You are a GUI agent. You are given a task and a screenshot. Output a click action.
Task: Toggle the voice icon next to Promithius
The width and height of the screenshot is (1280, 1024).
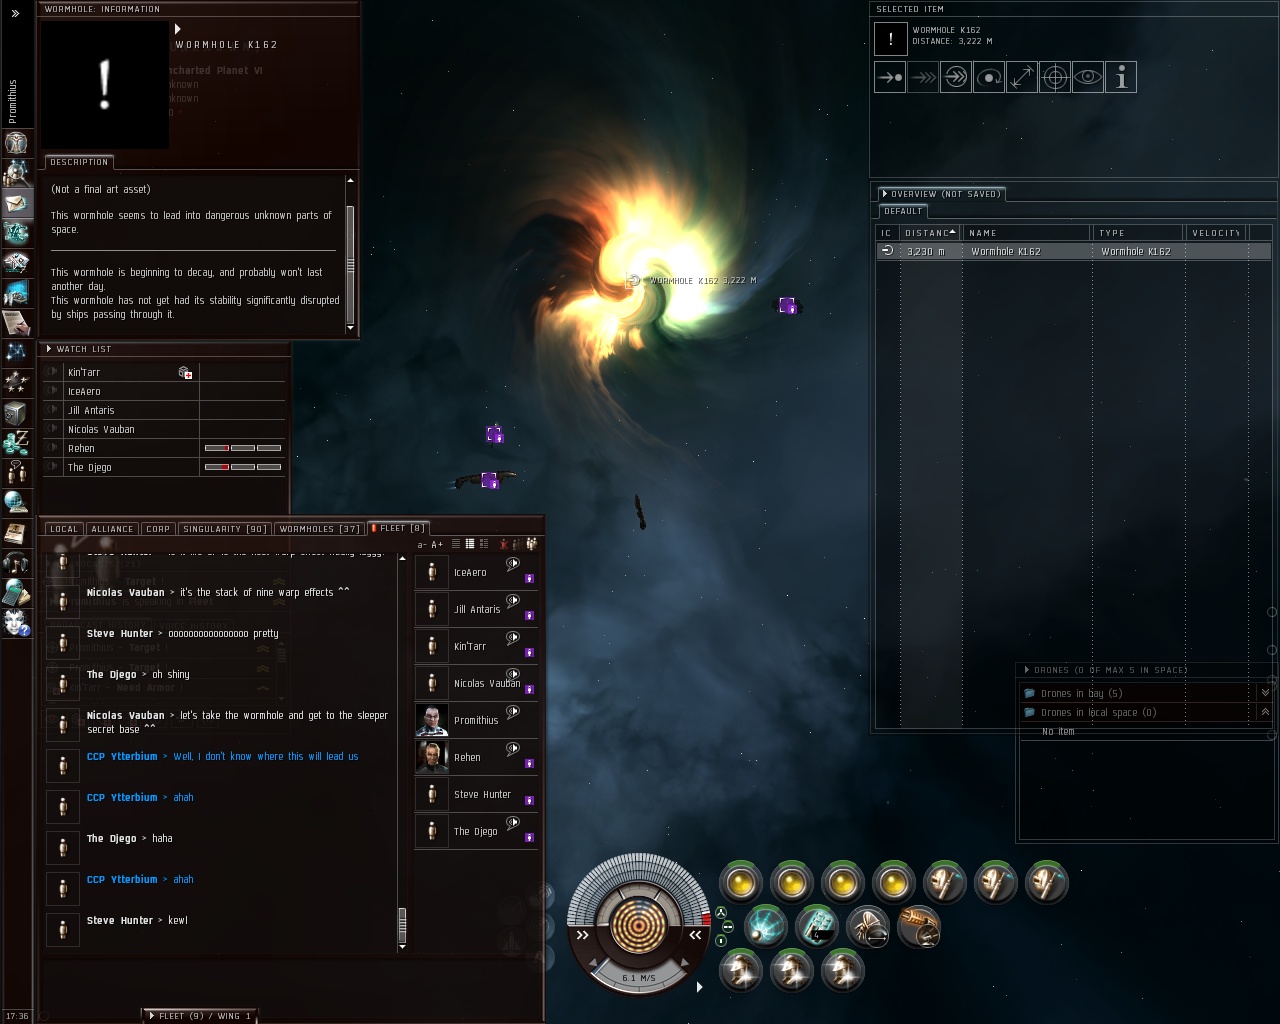513,712
